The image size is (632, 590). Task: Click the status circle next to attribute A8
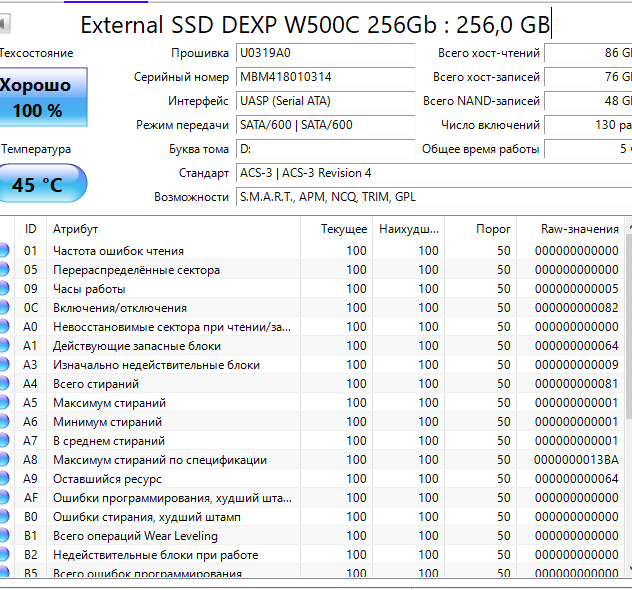point(4,460)
